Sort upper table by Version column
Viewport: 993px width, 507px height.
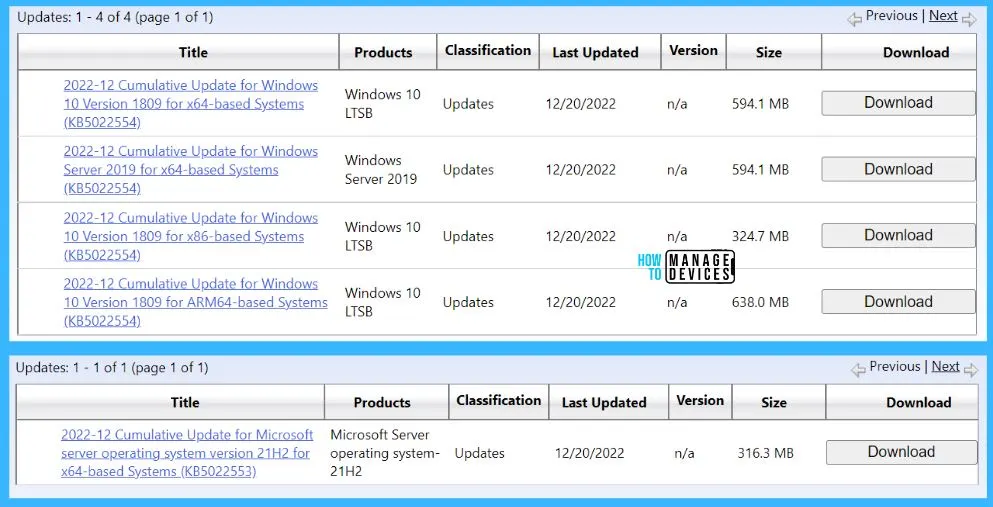pos(693,51)
